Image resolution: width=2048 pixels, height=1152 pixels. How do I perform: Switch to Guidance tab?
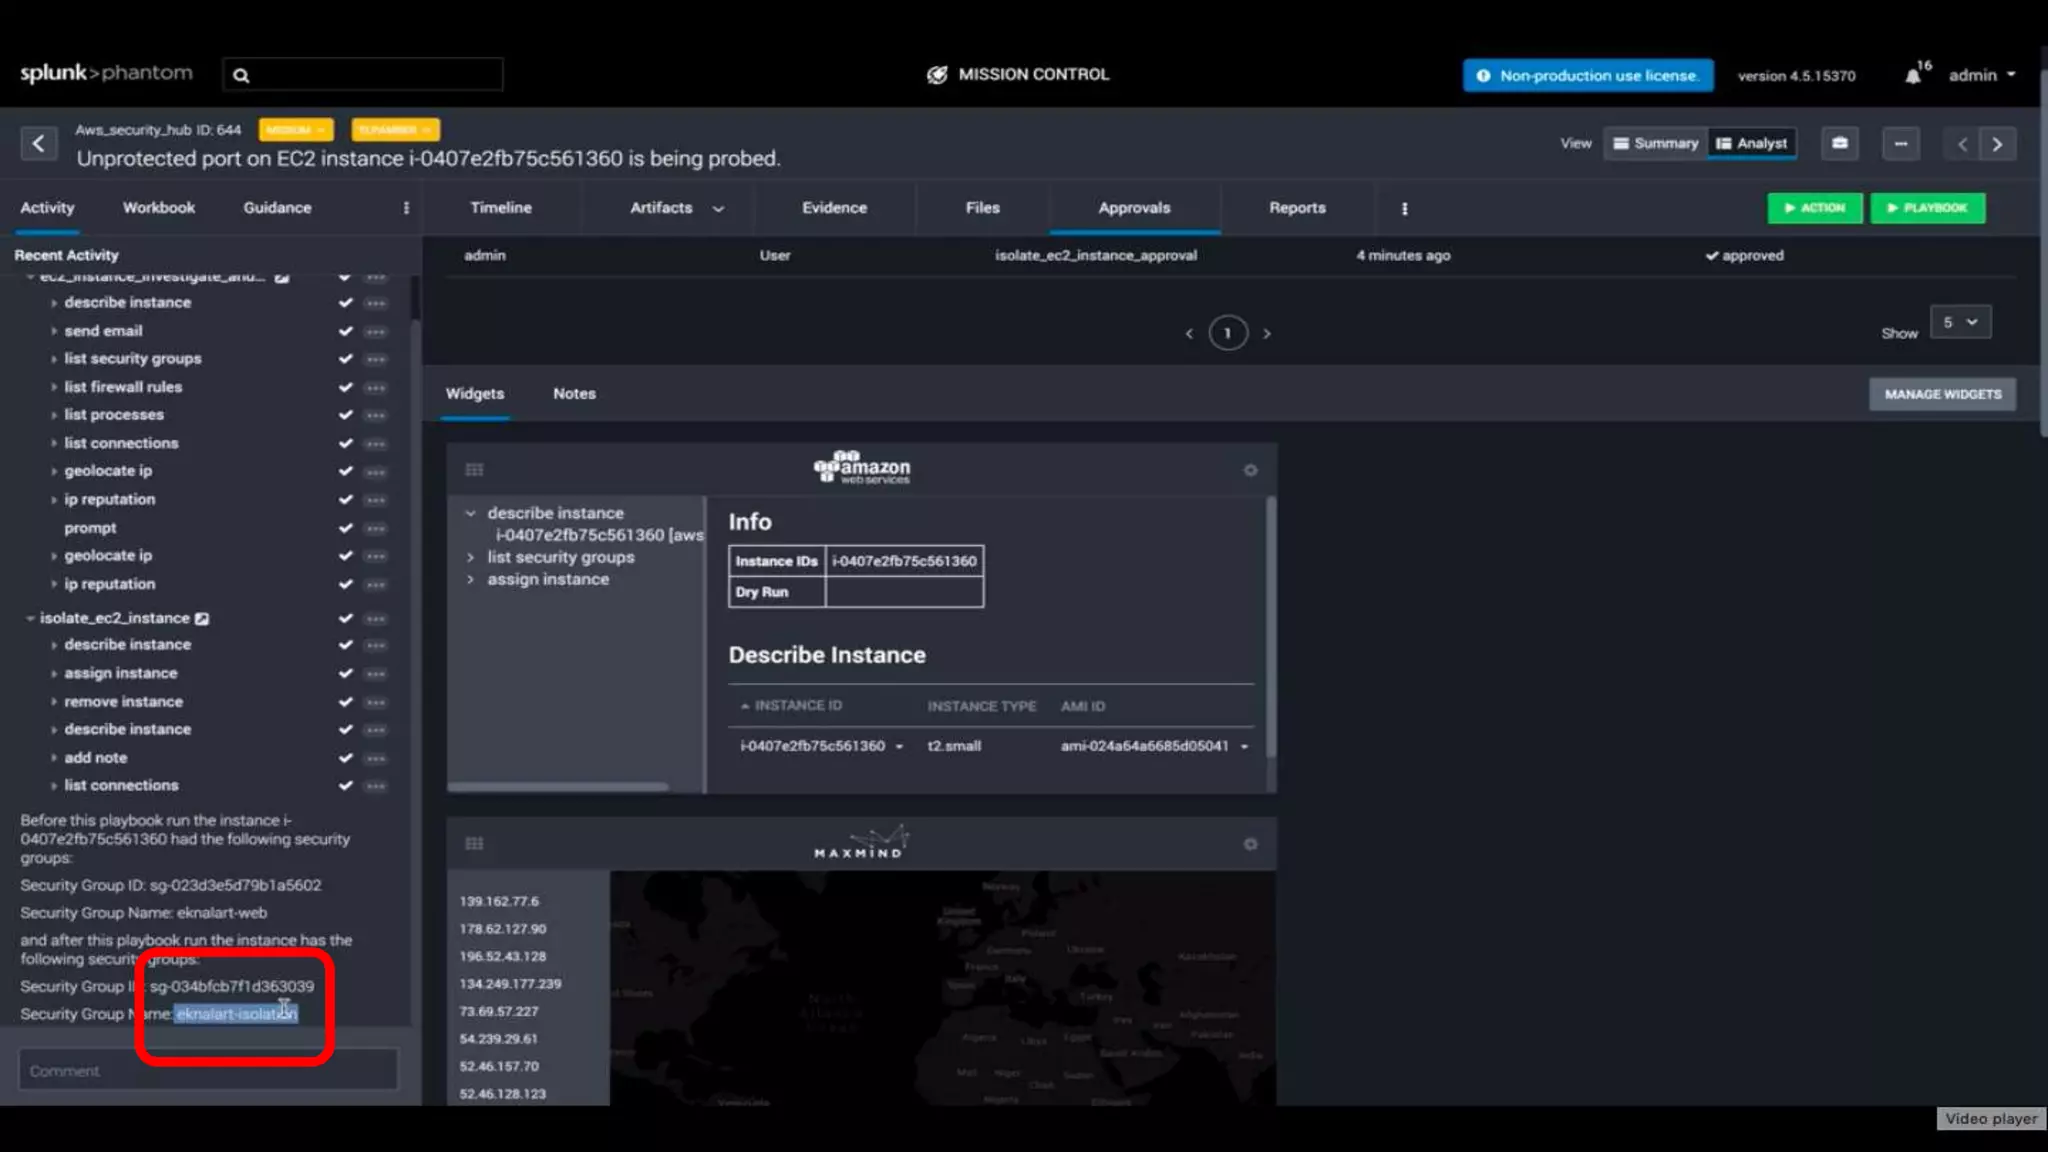pos(277,208)
